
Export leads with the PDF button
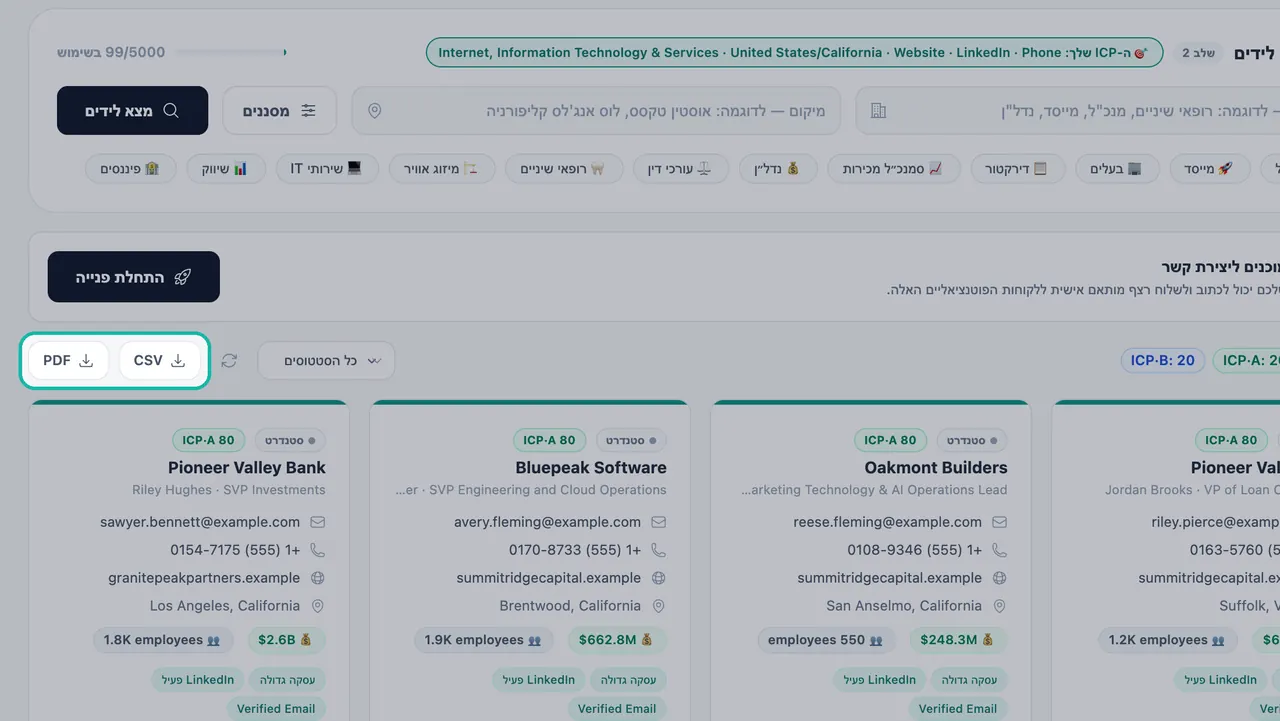point(68,361)
